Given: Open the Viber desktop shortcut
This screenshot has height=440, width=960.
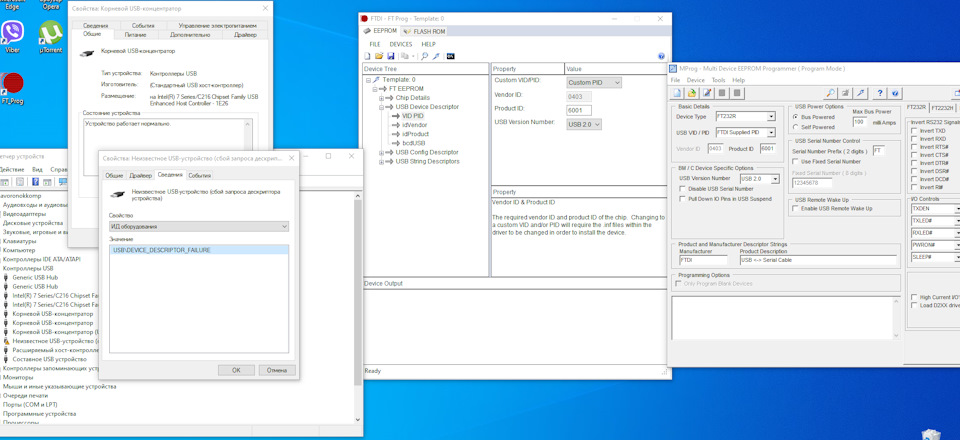Looking at the screenshot, I should pyautogui.click(x=13, y=37).
